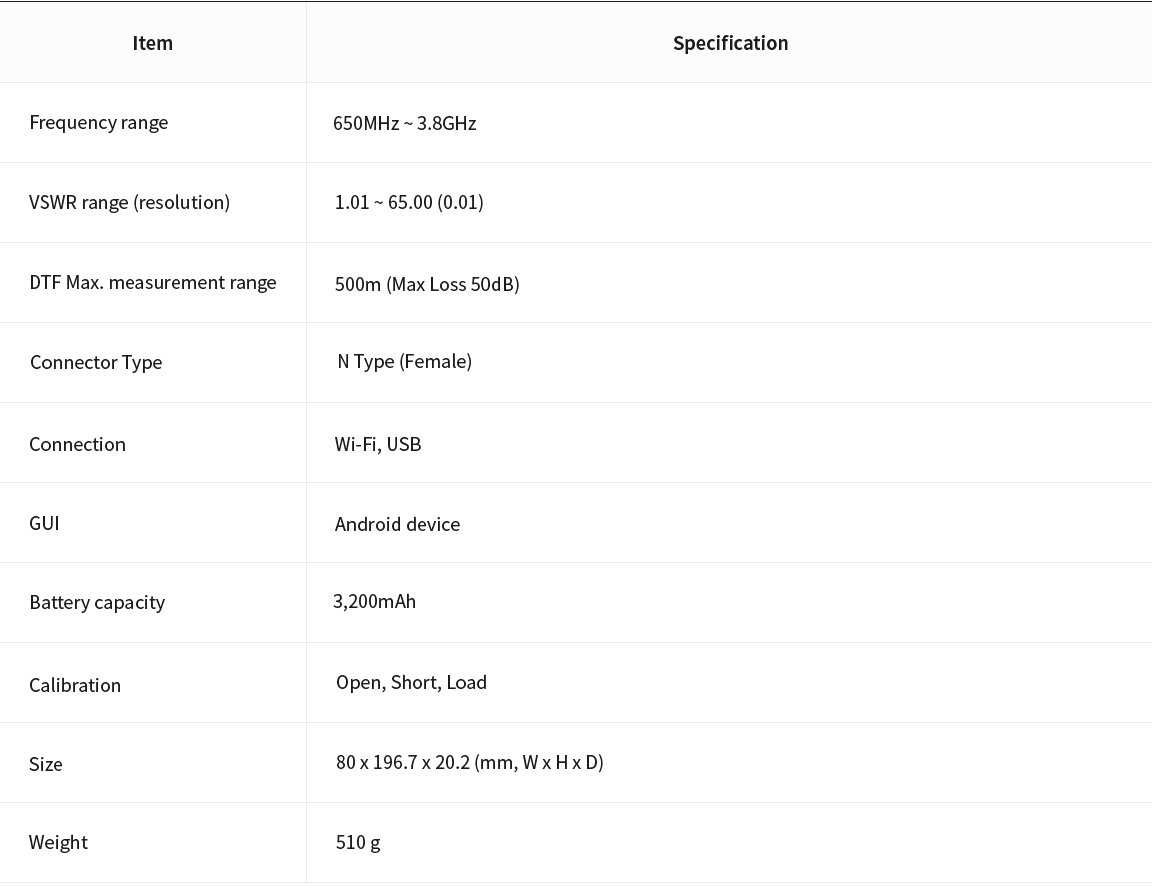Click the 650MHz ~ 3.8GHz value
The width and height of the screenshot is (1152, 886).
[405, 123]
